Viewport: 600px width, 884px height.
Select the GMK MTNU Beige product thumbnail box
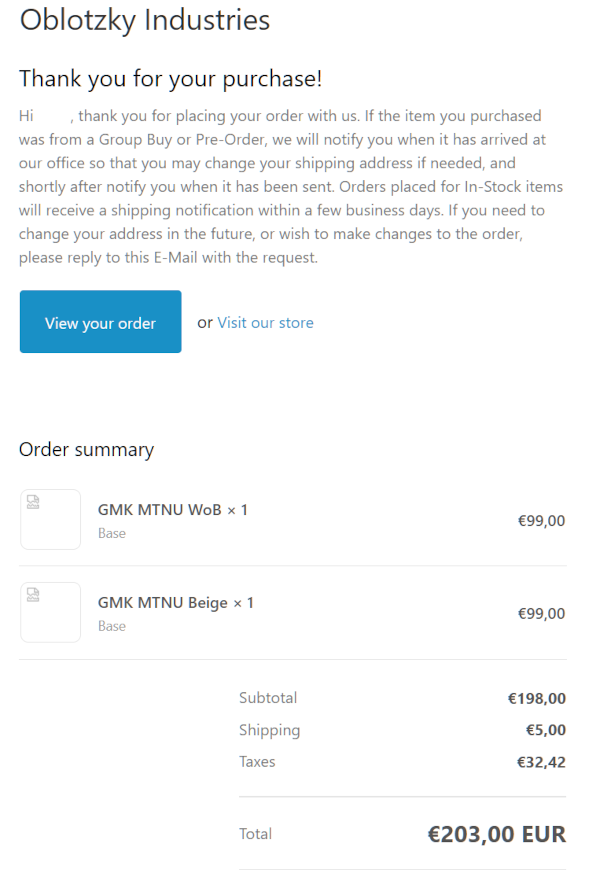50,612
